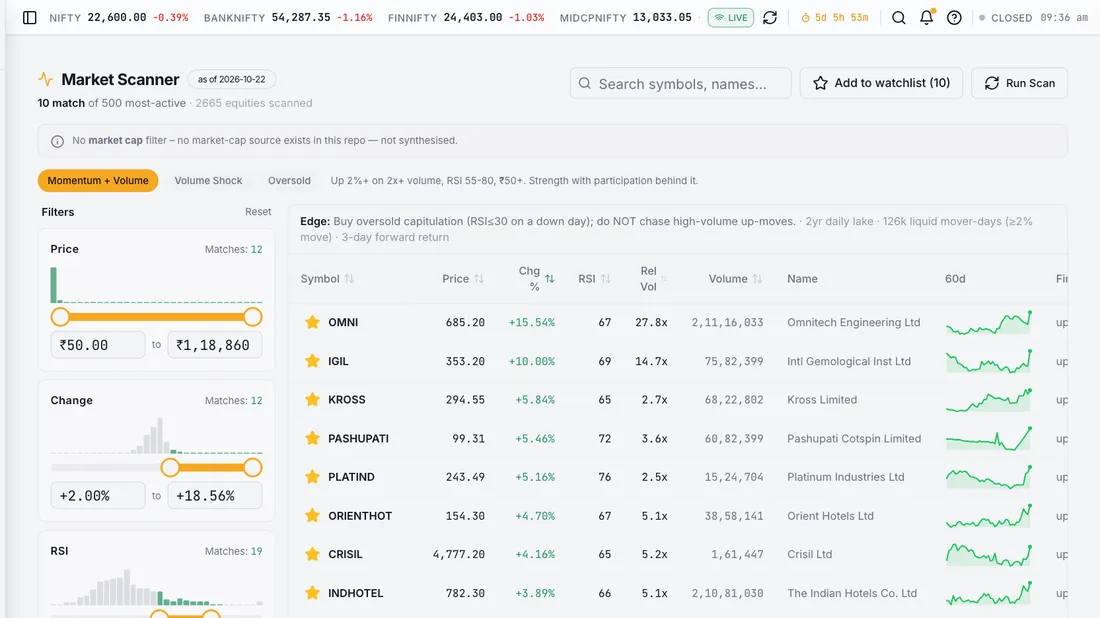Click the refresh icon beside LIVE
The height and width of the screenshot is (618, 1100).
(x=770, y=18)
